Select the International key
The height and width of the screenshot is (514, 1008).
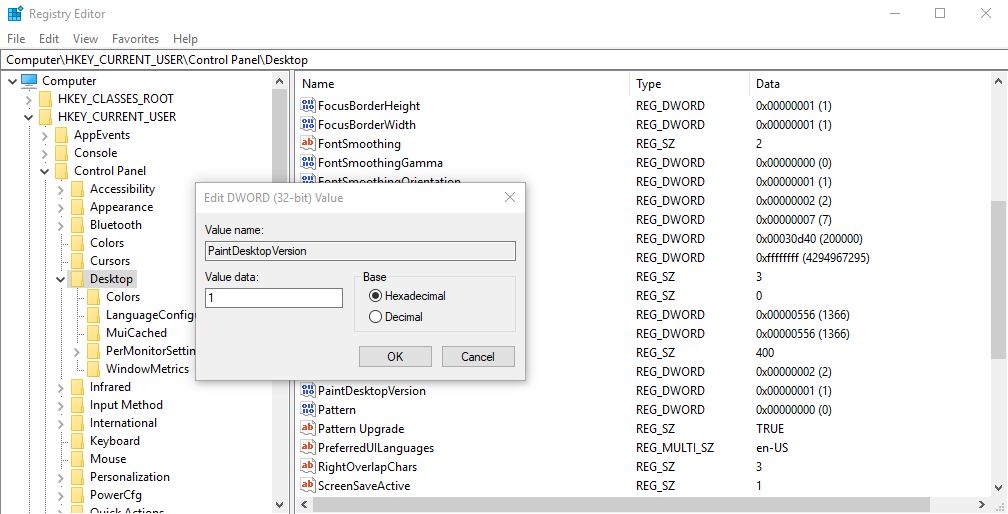pyautogui.click(x=123, y=423)
